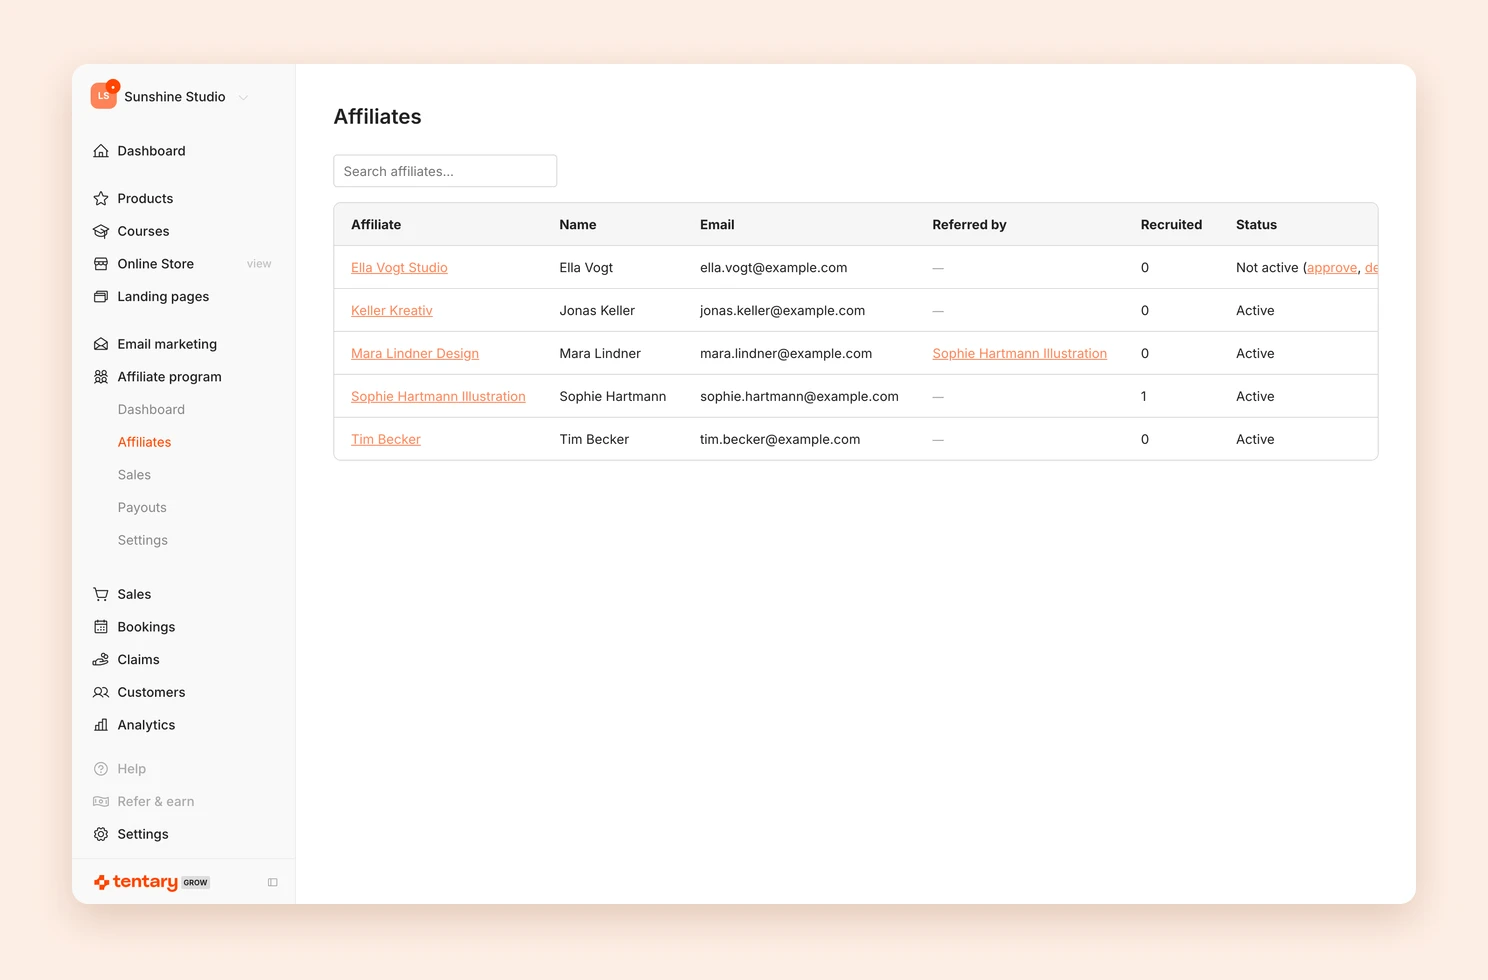Screen dimensions: 1488x980
Task: Click the email tim.becker@example.com
Action: tap(780, 440)
